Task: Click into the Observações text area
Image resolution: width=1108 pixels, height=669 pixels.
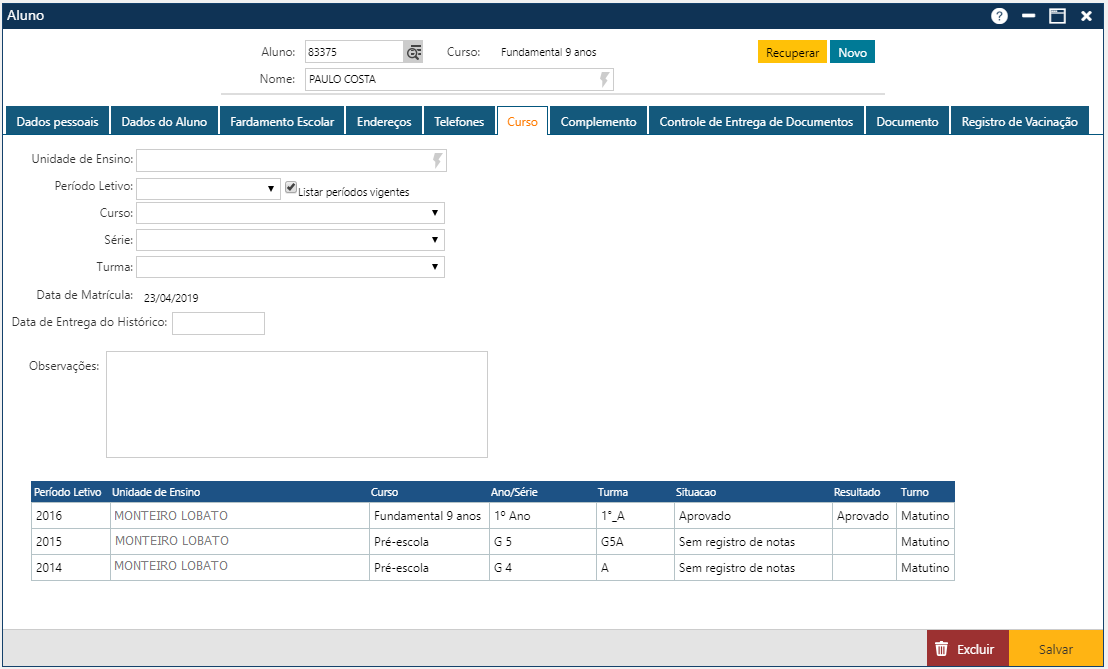Action: [x=297, y=404]
